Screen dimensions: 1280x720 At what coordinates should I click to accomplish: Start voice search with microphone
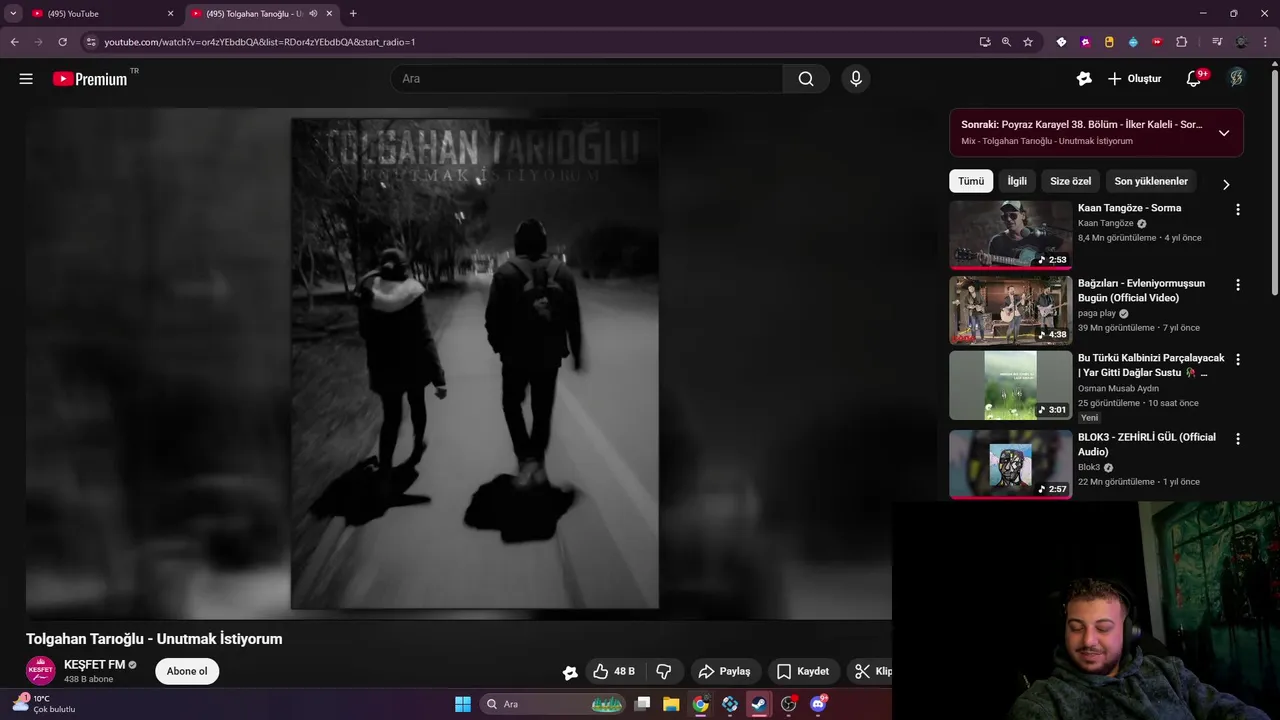click(855, 79)
